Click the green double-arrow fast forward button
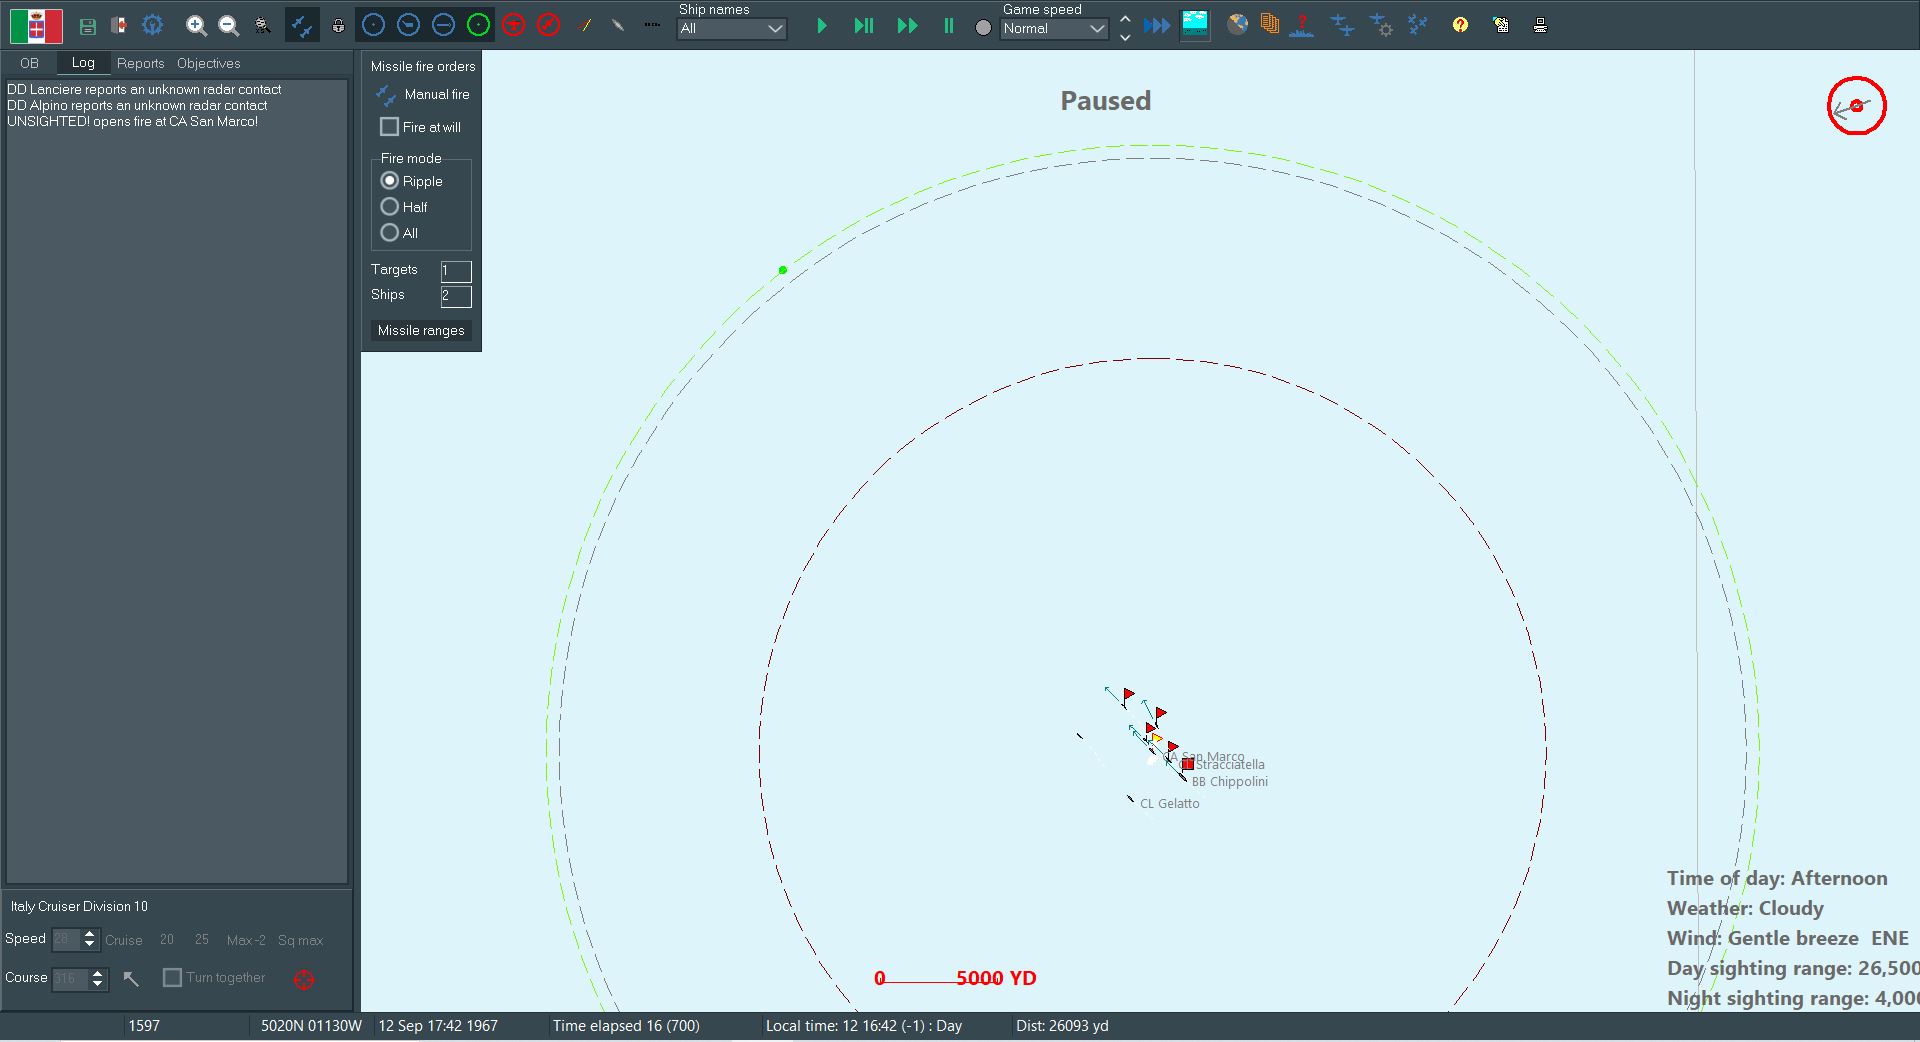The image size is (1920, 1042). tap(907, 26)
